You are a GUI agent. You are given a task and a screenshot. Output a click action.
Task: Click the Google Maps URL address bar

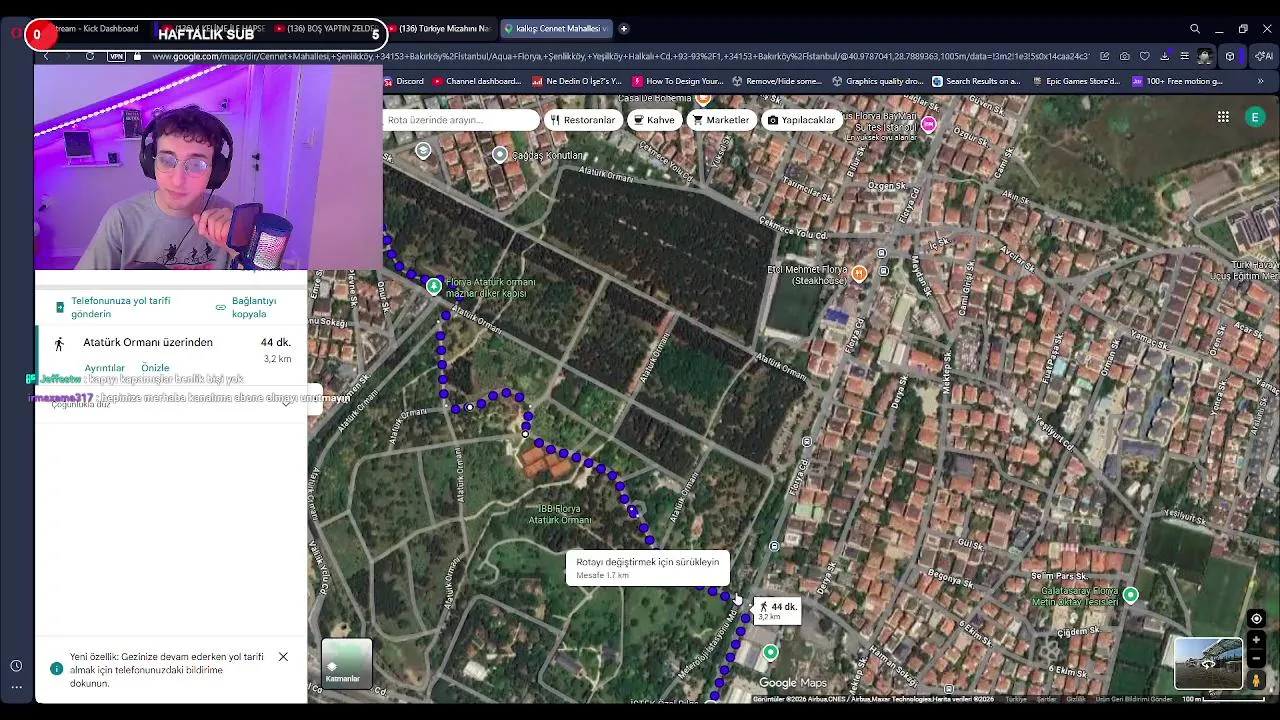coord(620,56)
